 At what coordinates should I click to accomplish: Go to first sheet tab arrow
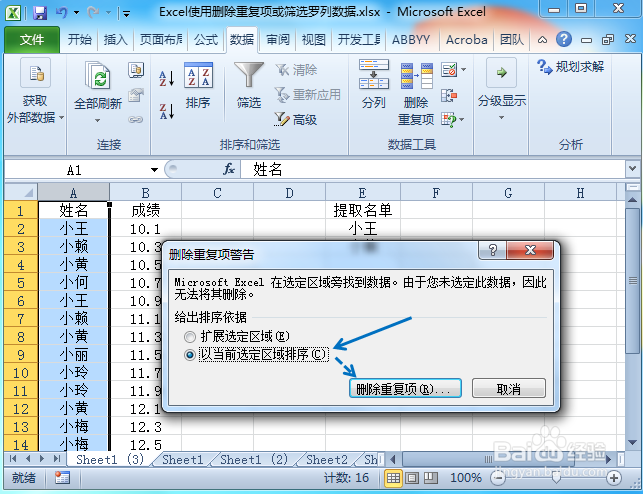tap(13, 459)
